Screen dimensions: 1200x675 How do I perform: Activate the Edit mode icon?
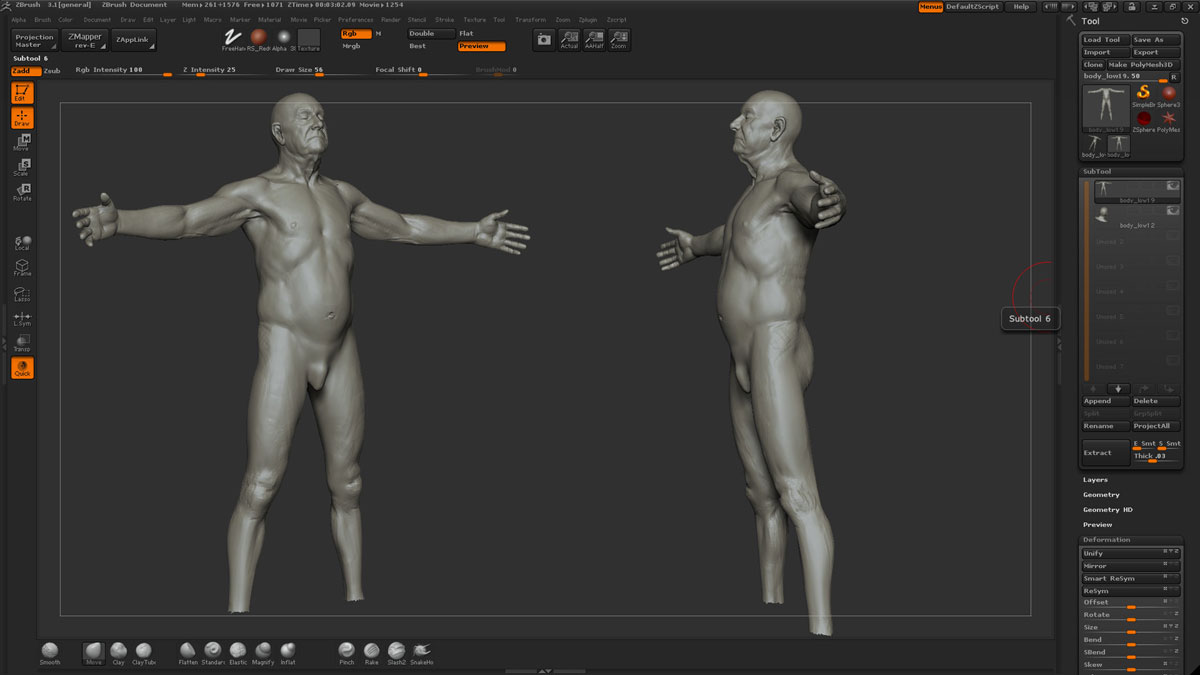[x=21, y=93]
